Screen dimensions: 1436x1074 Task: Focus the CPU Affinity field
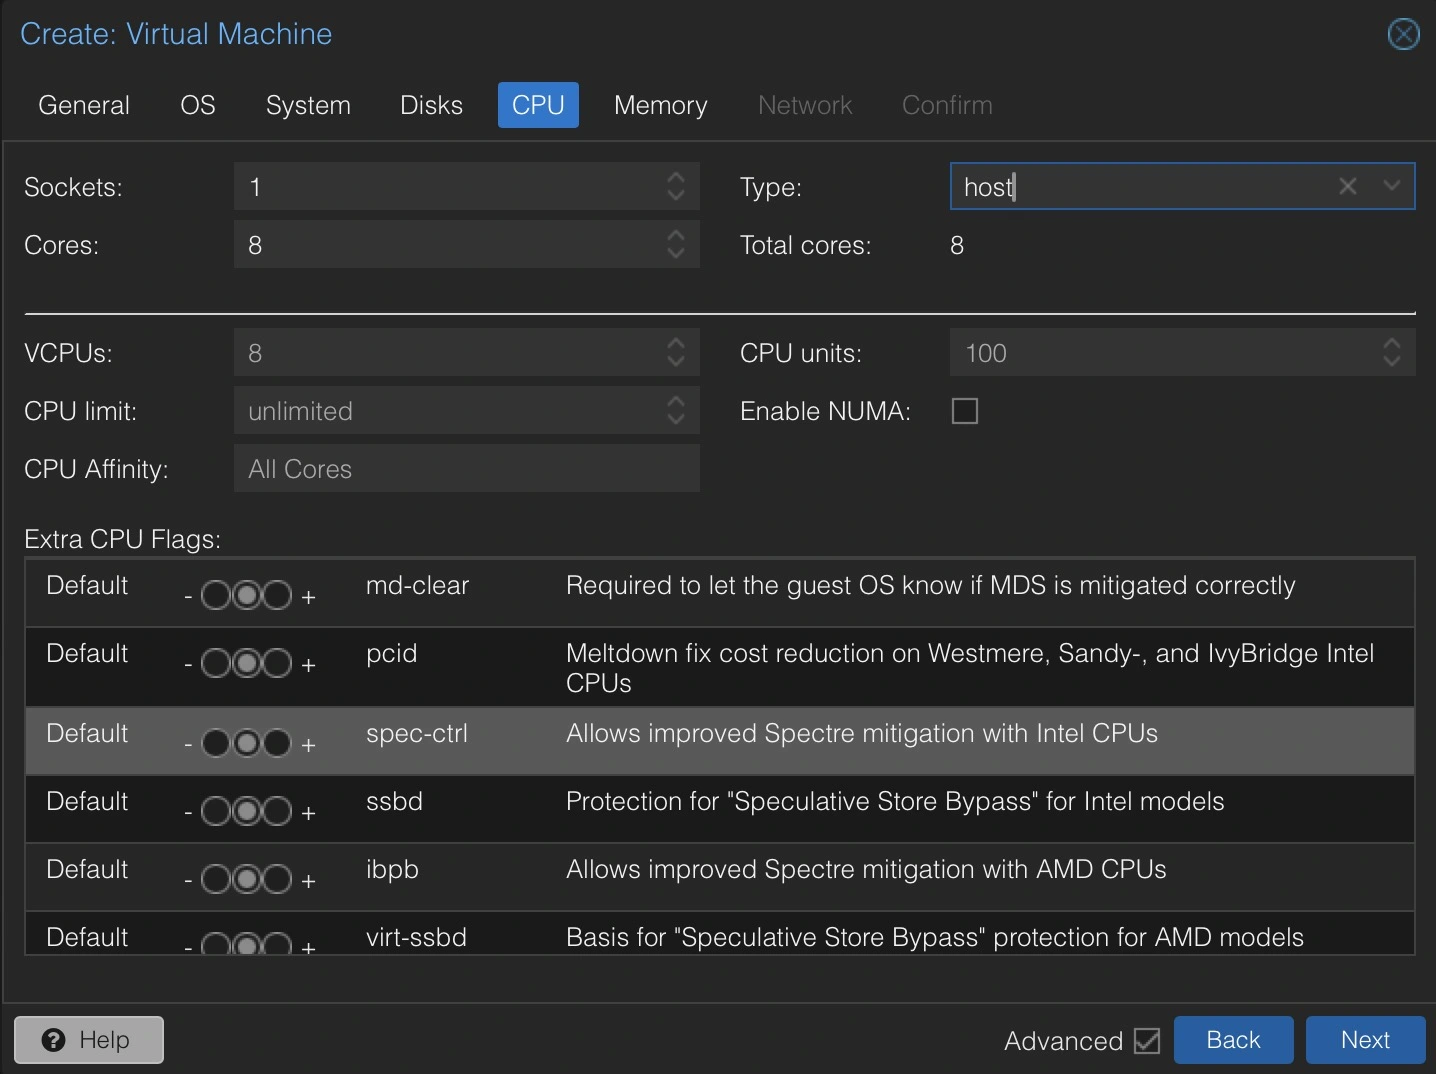[x=467, y=468]
